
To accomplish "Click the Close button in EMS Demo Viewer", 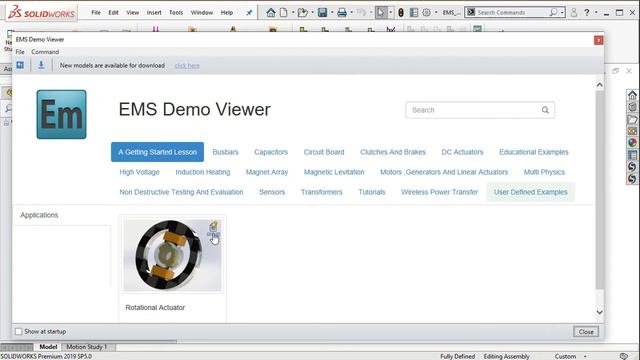I will [x=586, y=332].
